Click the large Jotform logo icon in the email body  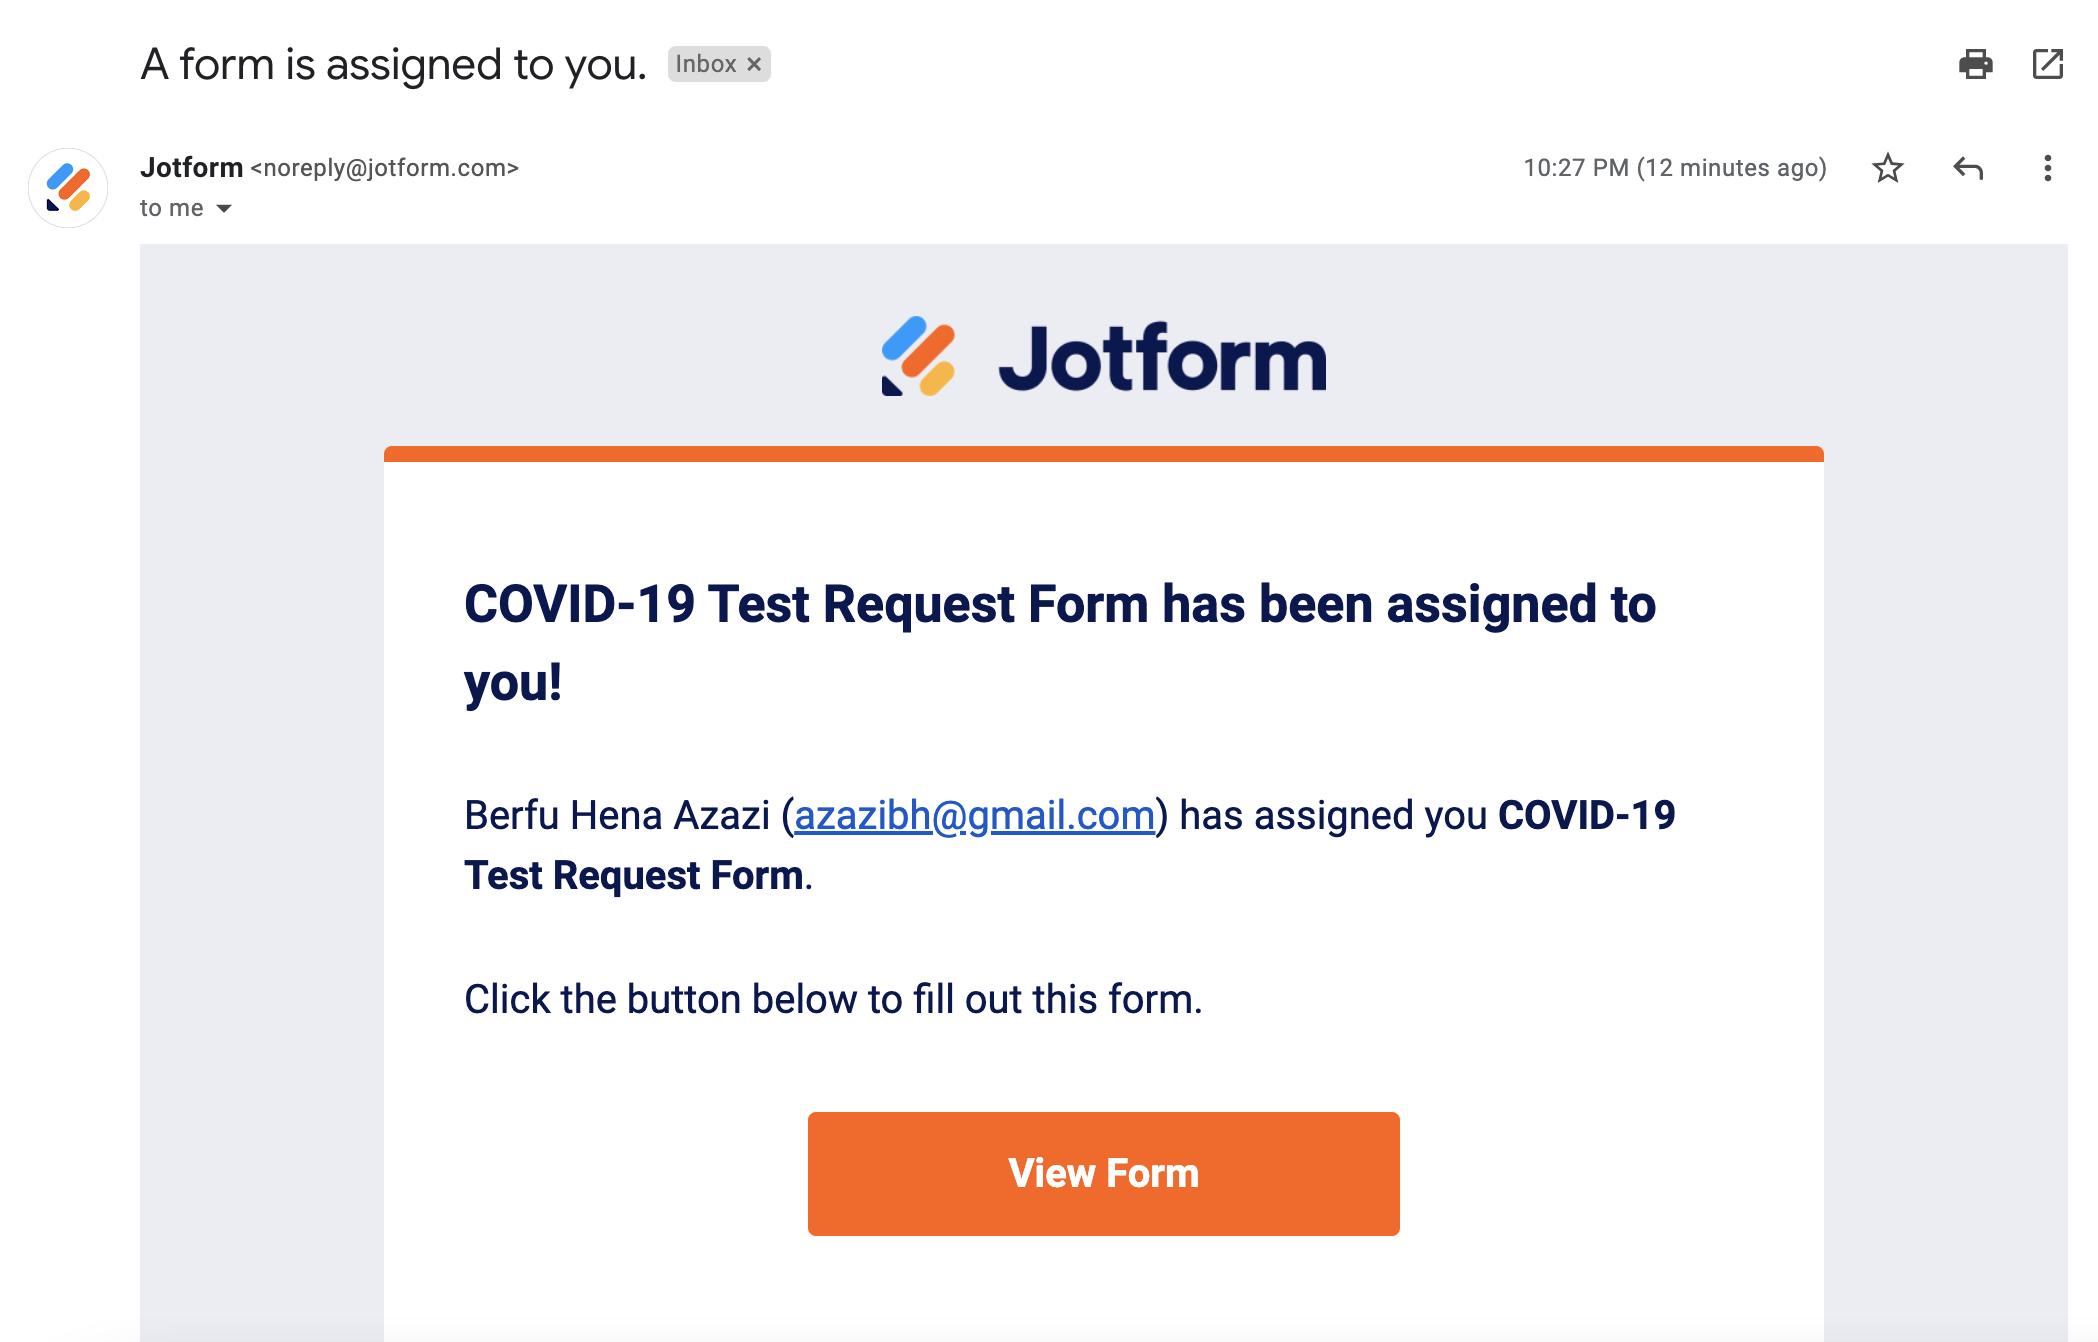[x=918, y=357]
